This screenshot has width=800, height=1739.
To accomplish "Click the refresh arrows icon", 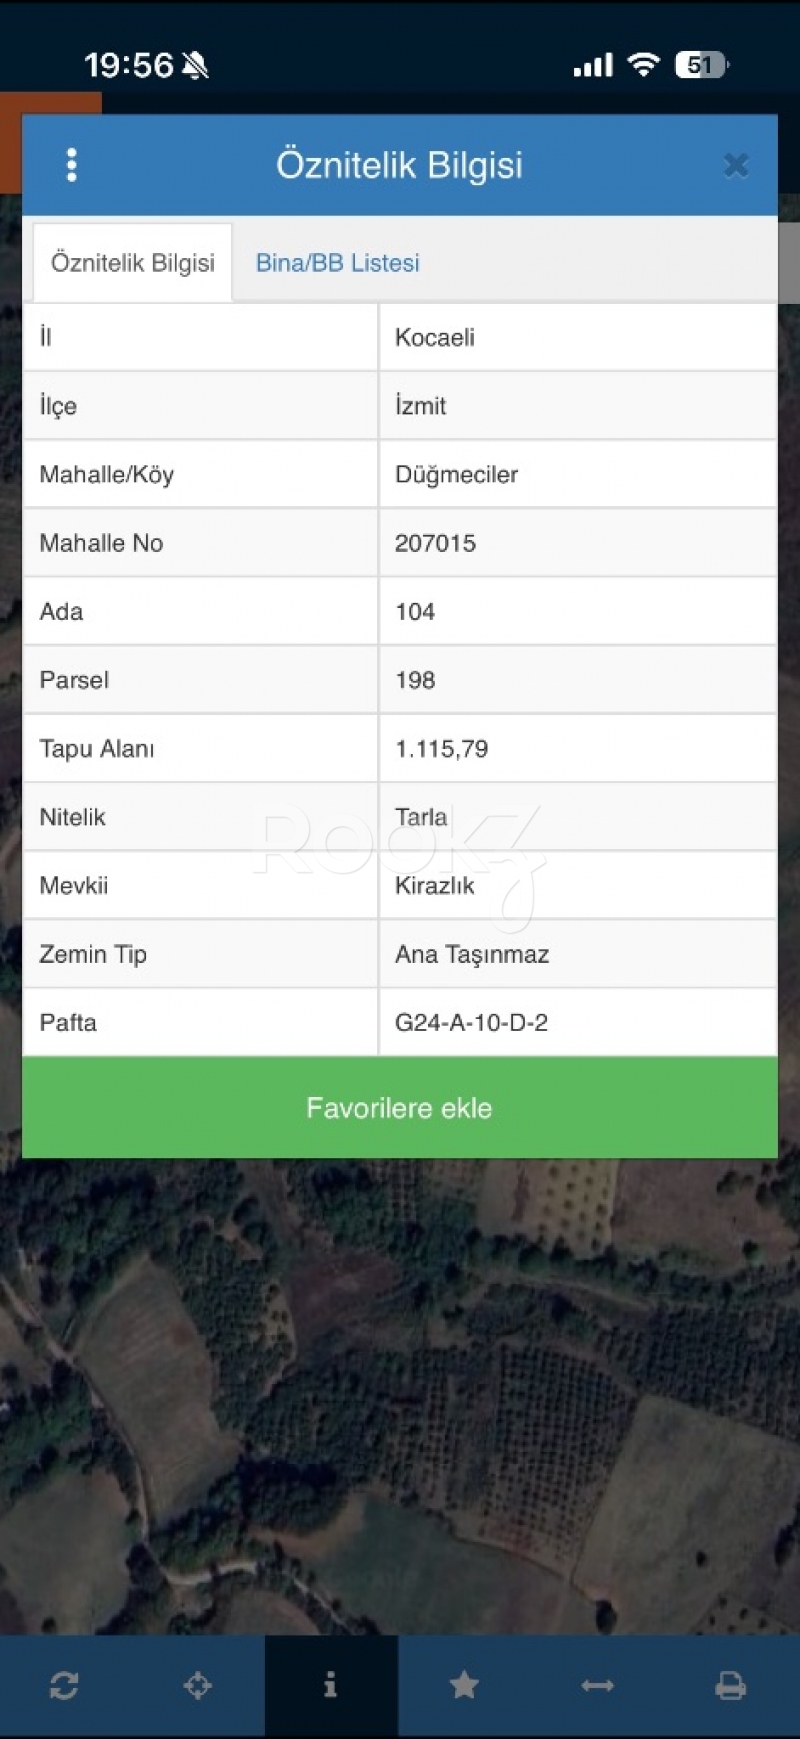I will (x=64, y=1686).
